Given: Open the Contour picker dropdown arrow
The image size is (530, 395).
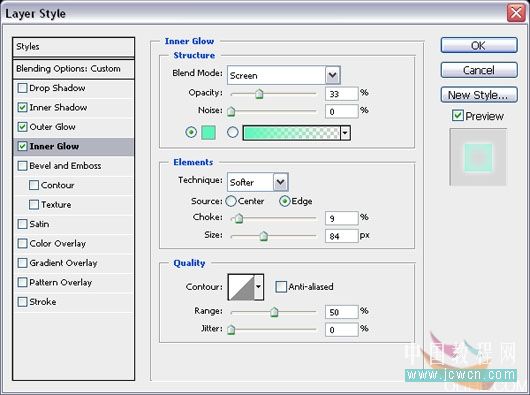Looking at the screenshot, I should [259, 287].
